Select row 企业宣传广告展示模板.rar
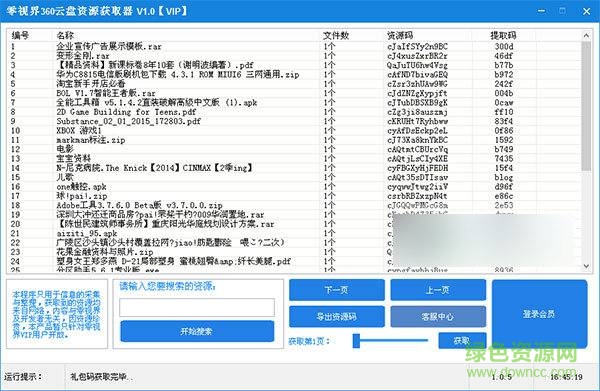This screenshot has height=391, width=600. coord(295,47)
